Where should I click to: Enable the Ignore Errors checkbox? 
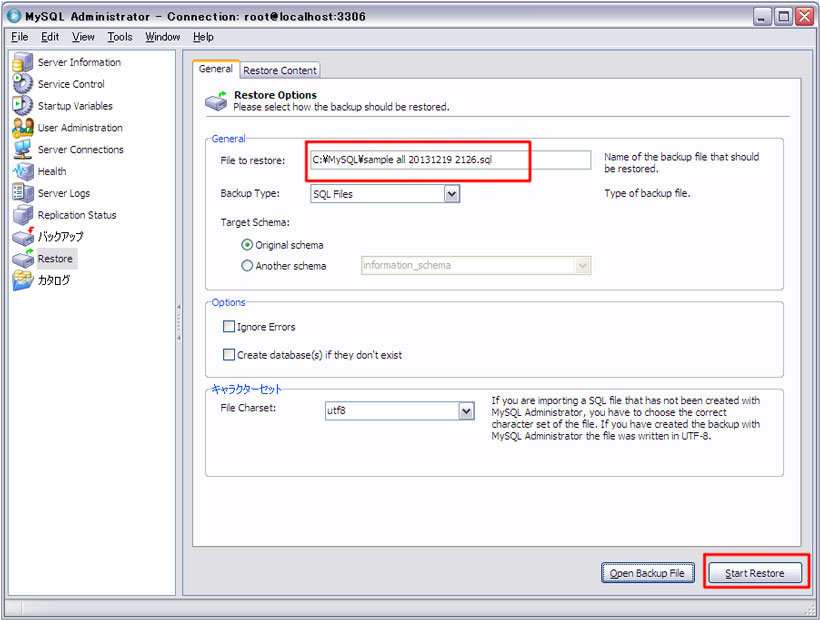click(229, 327)
